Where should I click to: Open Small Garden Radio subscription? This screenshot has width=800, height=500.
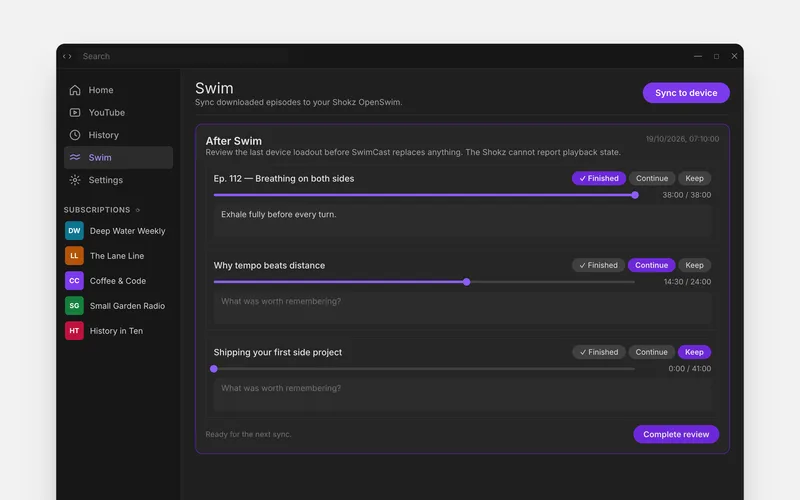click(x=118, y=306)
